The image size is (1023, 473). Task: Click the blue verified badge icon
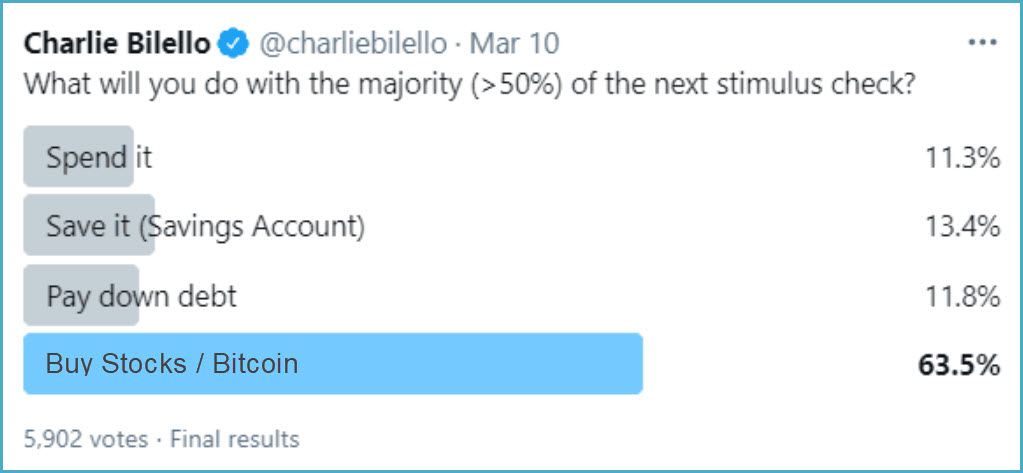coord(234,43)
